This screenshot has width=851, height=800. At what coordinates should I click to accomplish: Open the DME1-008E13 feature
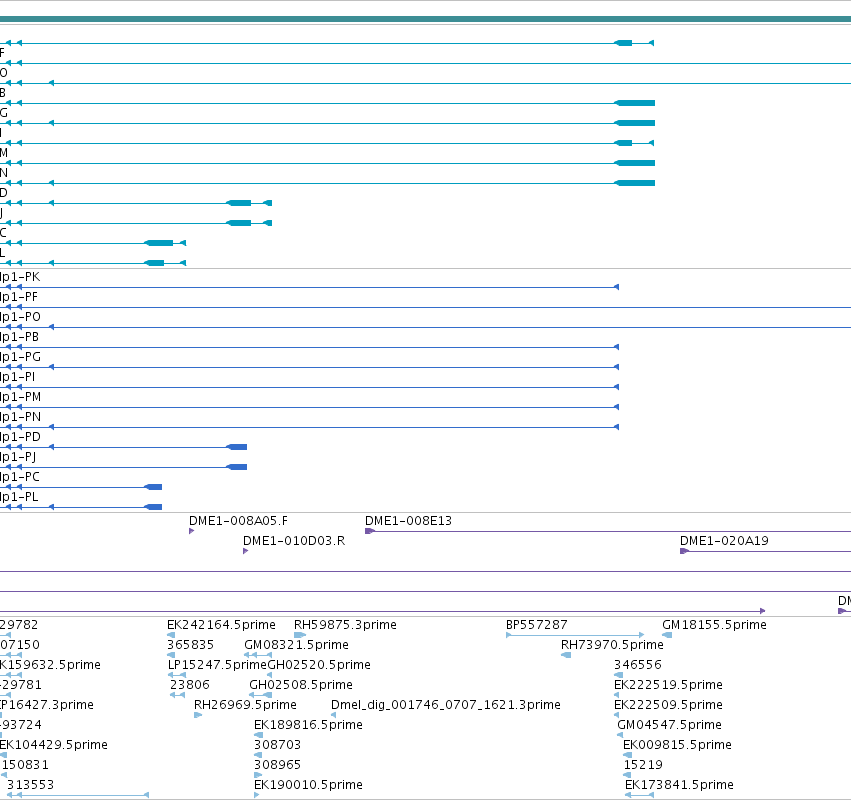pyautogui.click(x=408, y=521)
